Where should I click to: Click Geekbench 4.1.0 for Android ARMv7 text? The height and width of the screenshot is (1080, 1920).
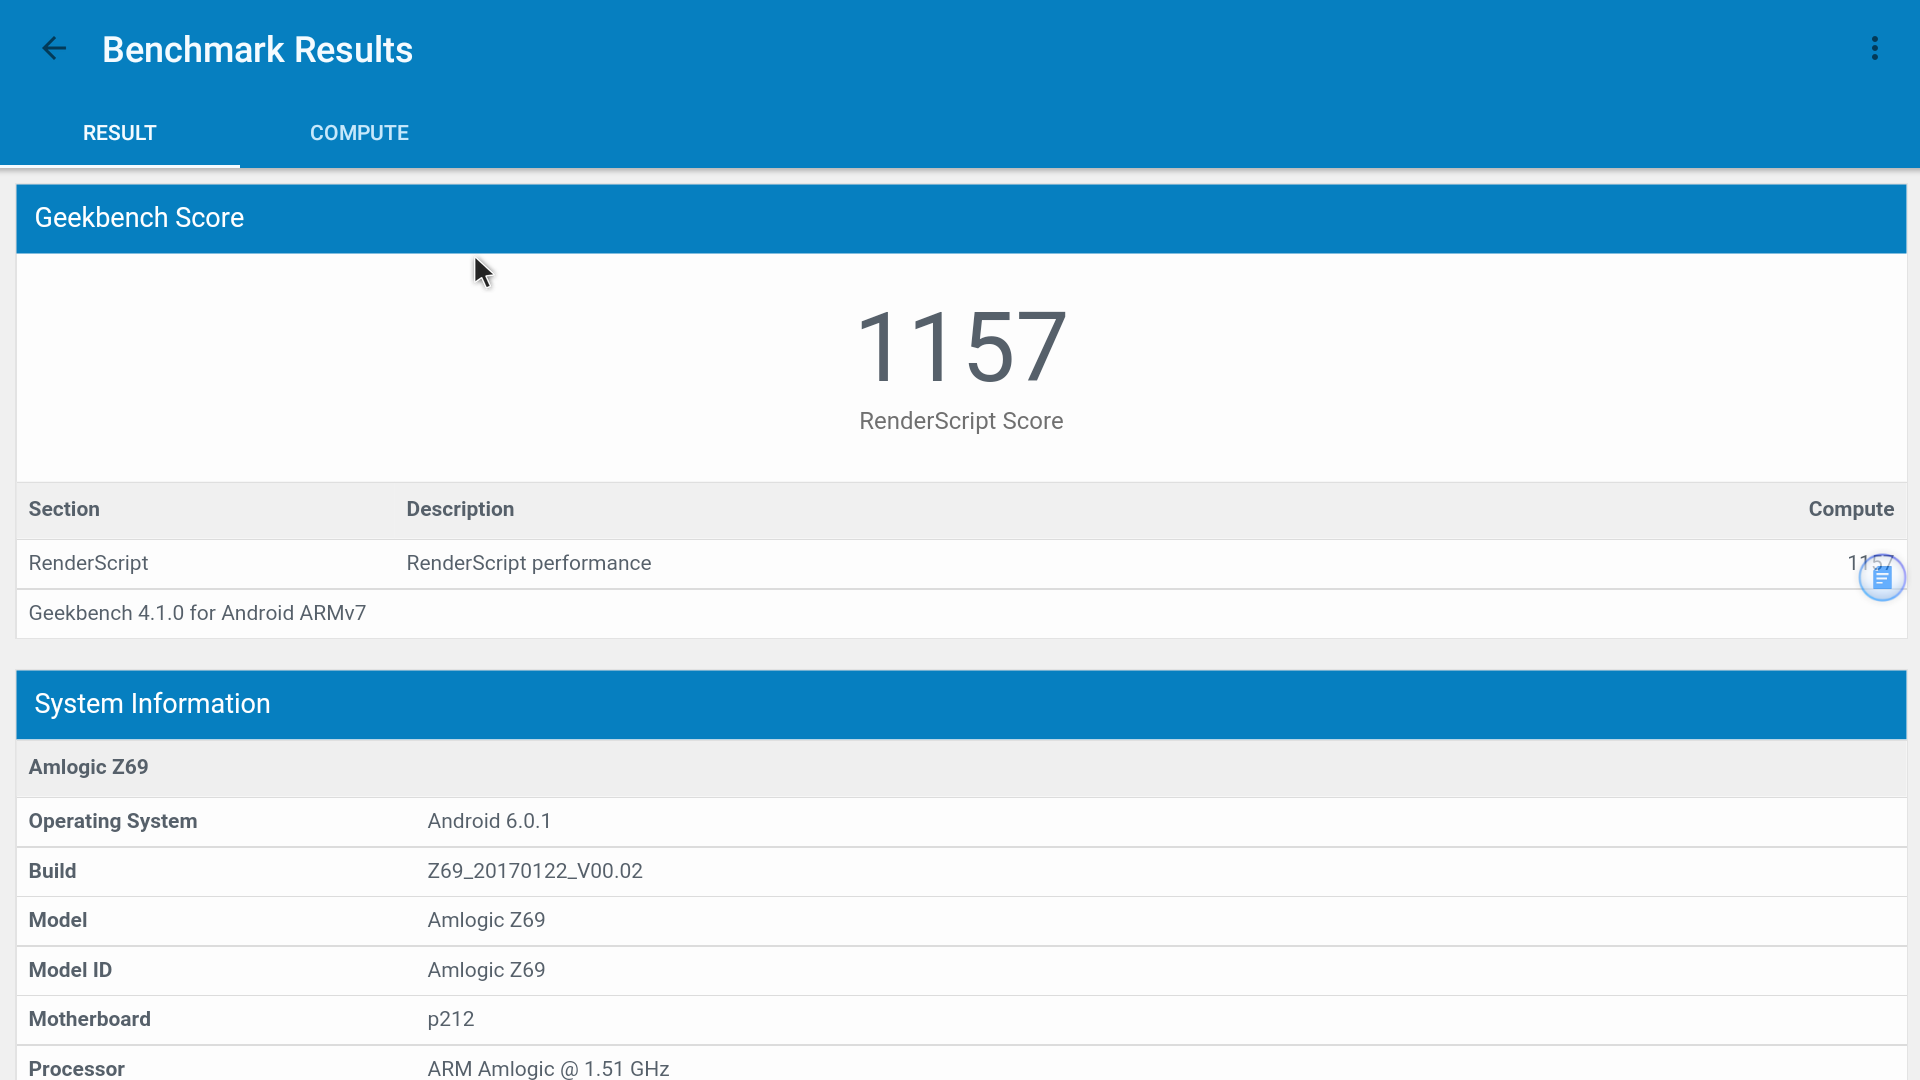(x=197, y=613)
